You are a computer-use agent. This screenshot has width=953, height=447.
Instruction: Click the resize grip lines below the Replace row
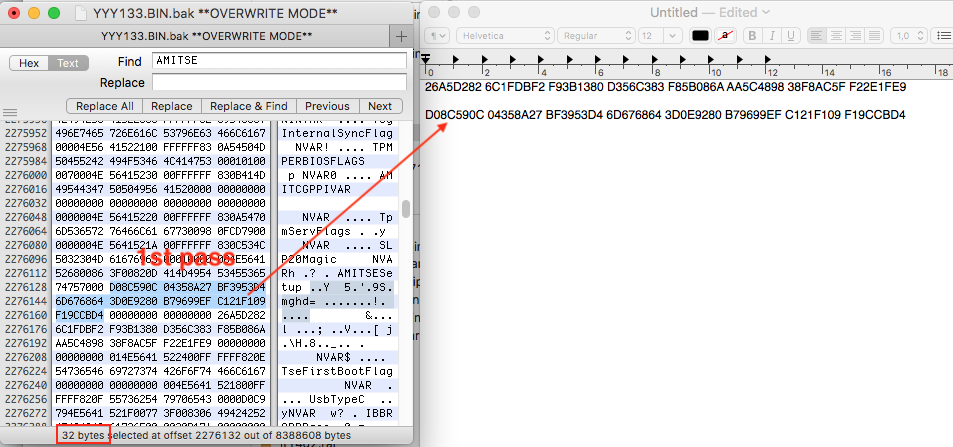[x=9, y=113]
